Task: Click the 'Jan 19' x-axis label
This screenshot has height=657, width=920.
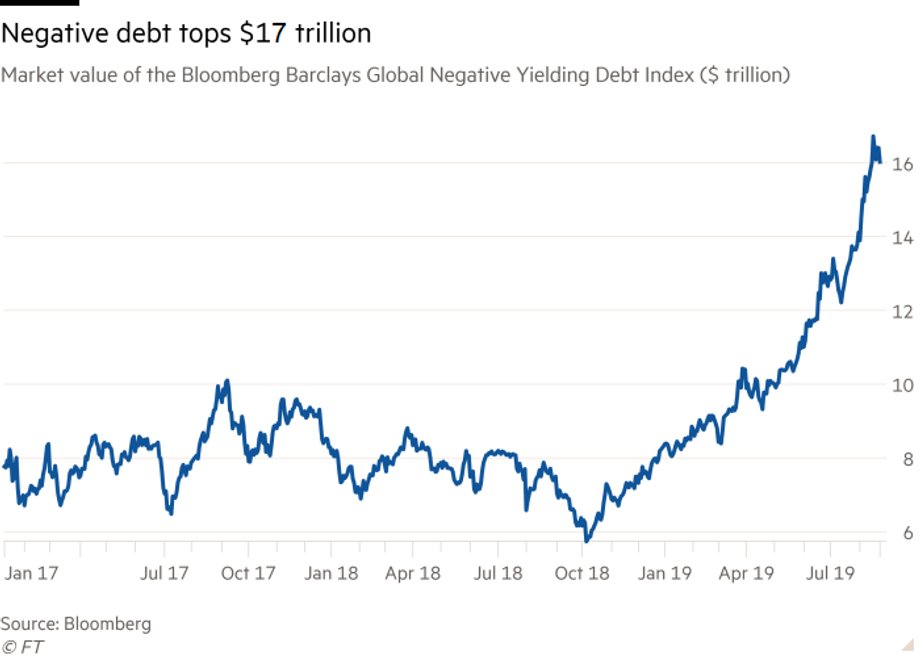Action: (665, 573)
